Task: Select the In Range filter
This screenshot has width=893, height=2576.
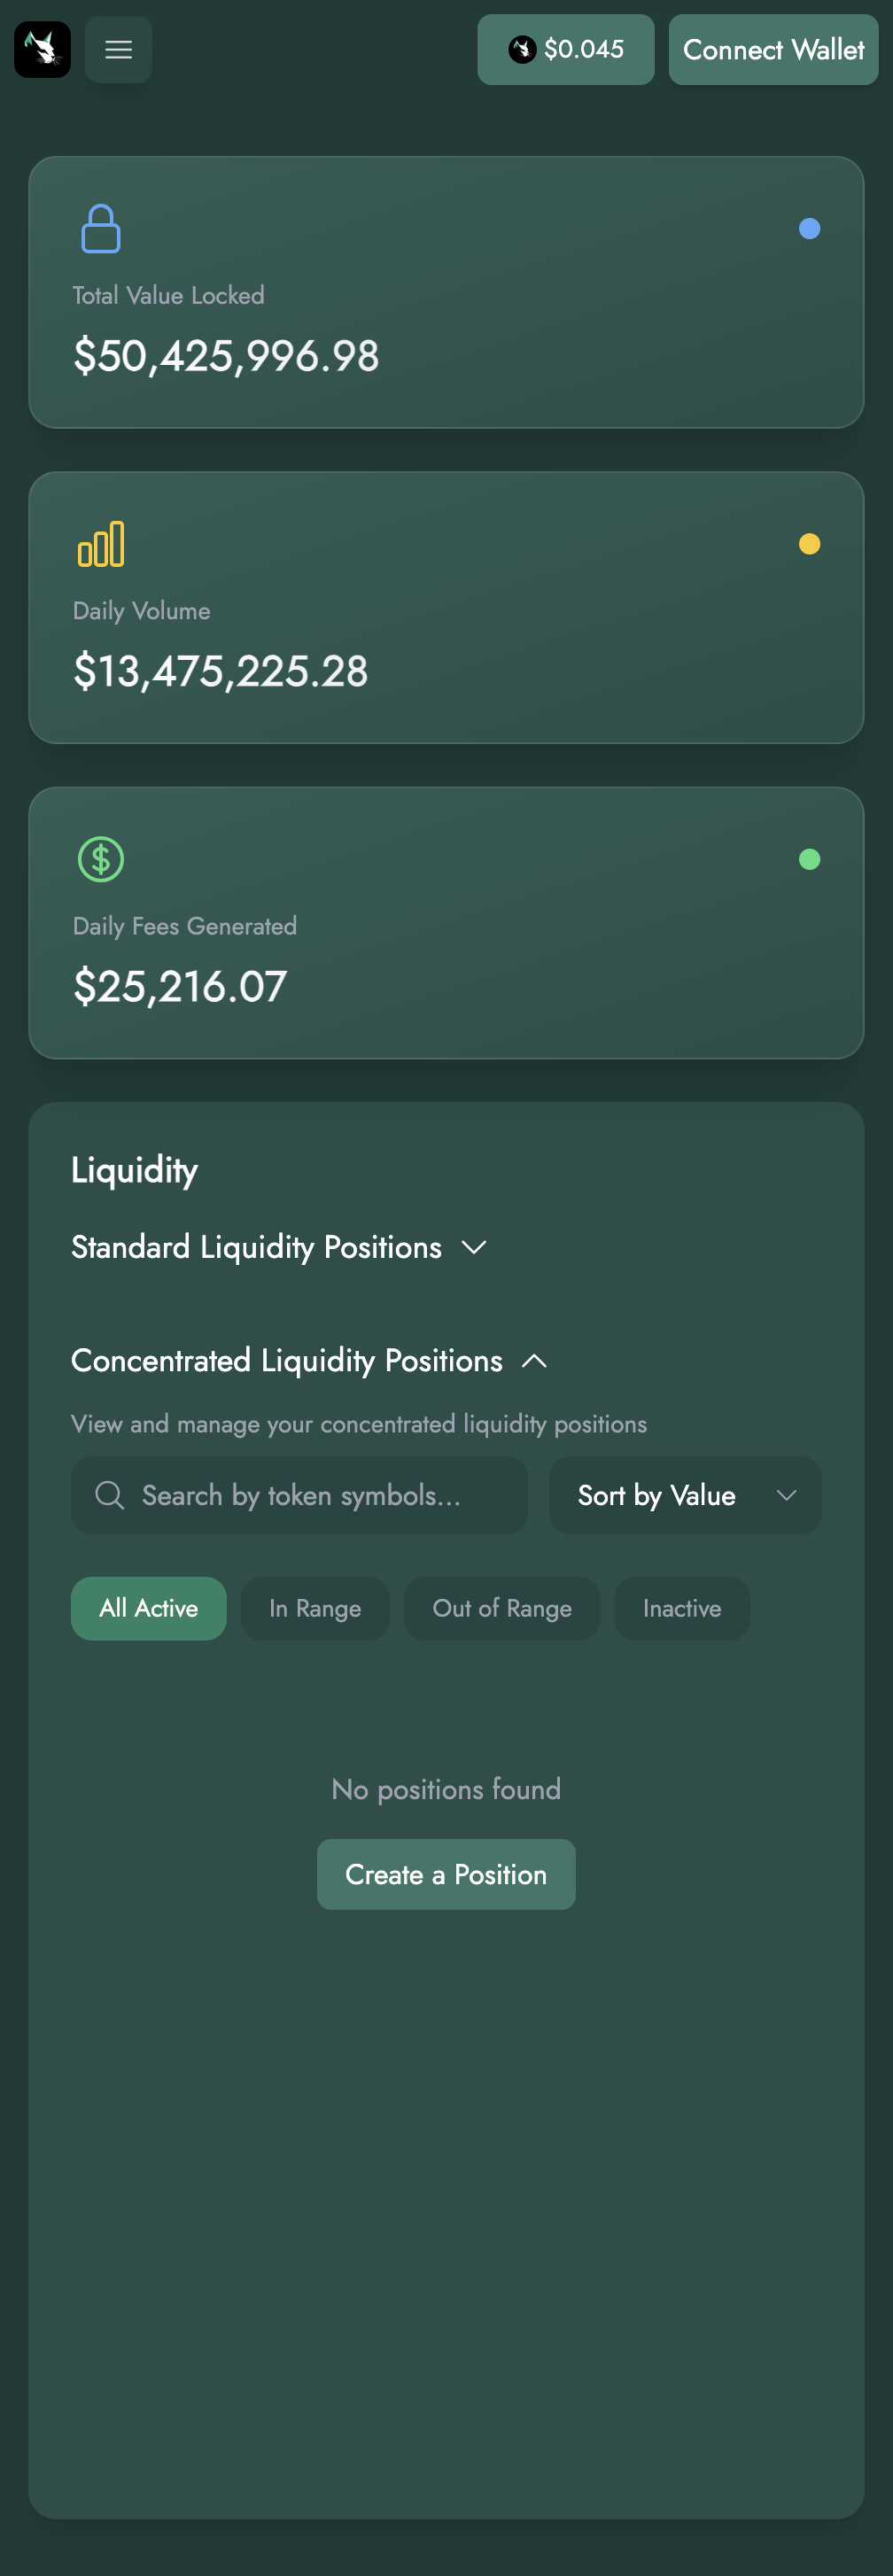Action: tap(315, 1608)
